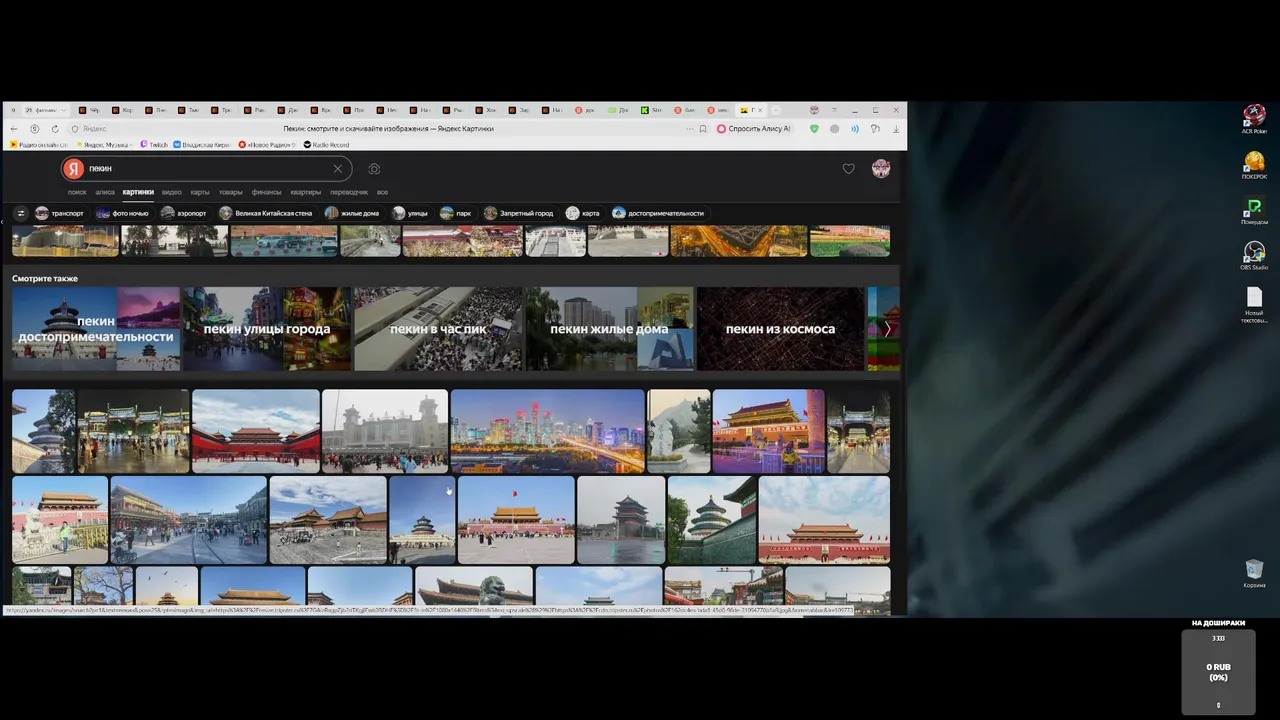Viewport: 1280px width, 720px height.
Task: Filter by достопримечательности chip
Action: 658,213
